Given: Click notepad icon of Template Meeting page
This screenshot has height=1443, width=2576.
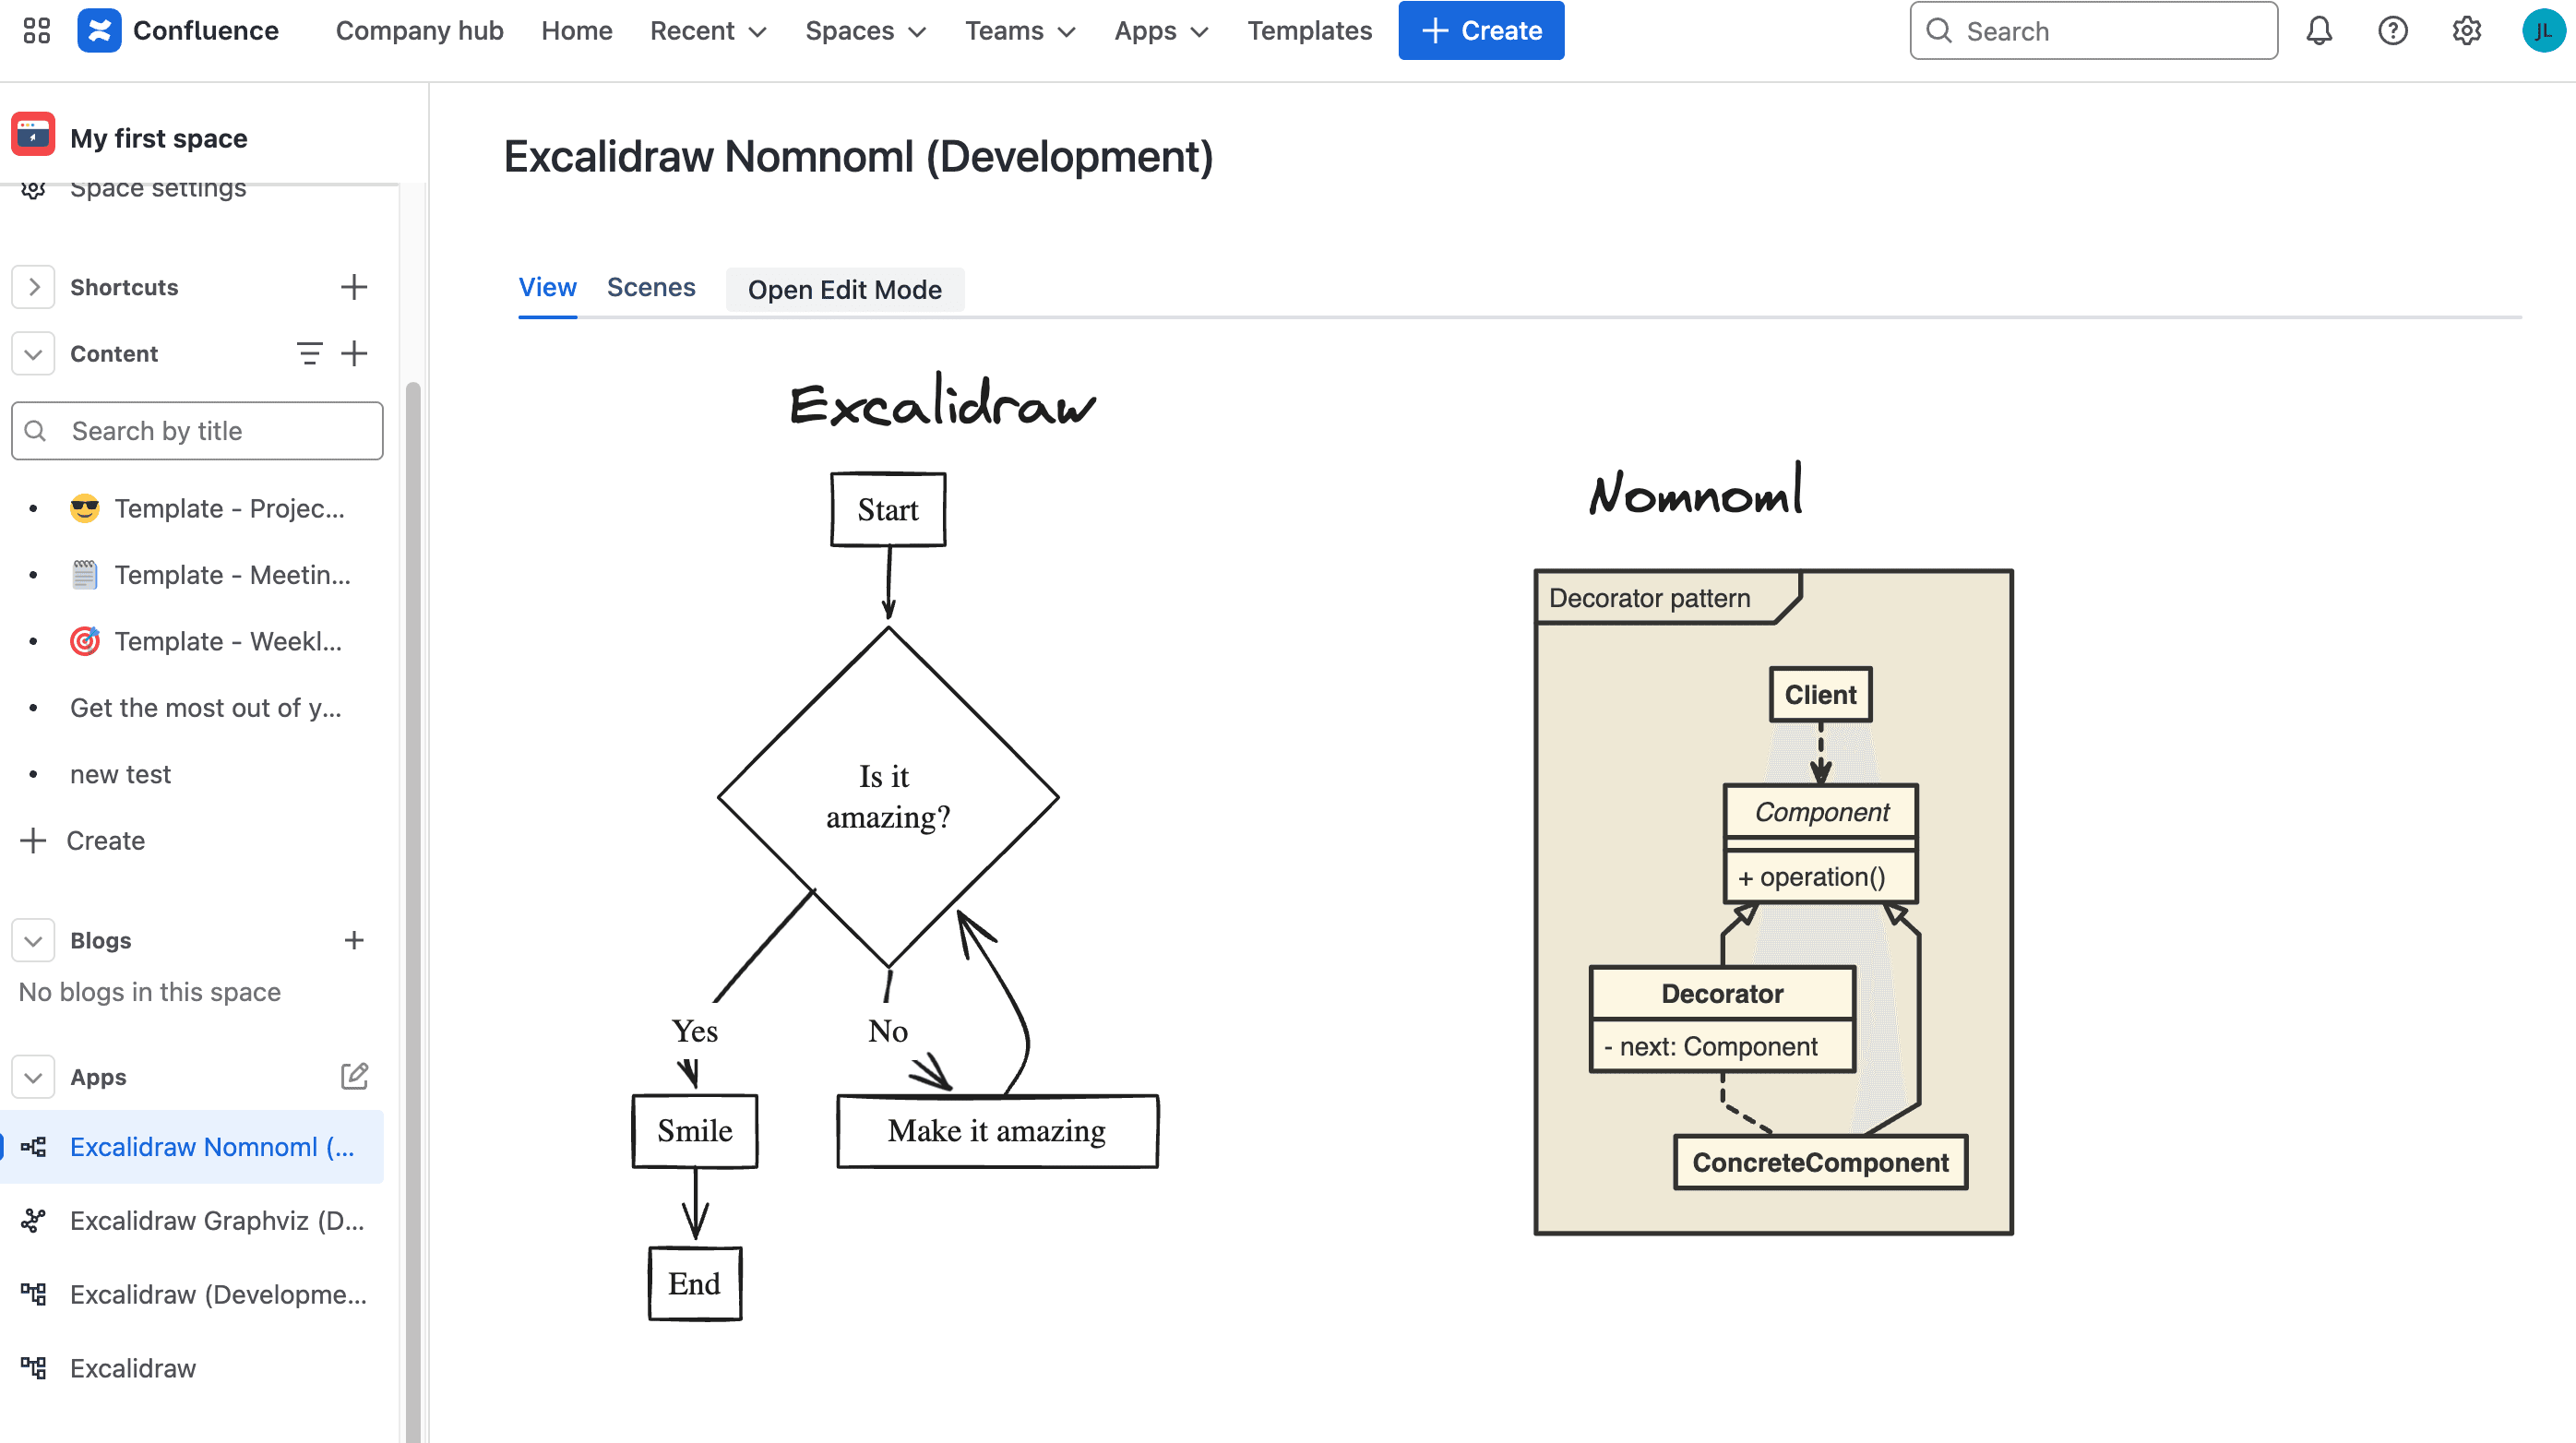Looking at the screenshot, I should [x=85, y=575].
